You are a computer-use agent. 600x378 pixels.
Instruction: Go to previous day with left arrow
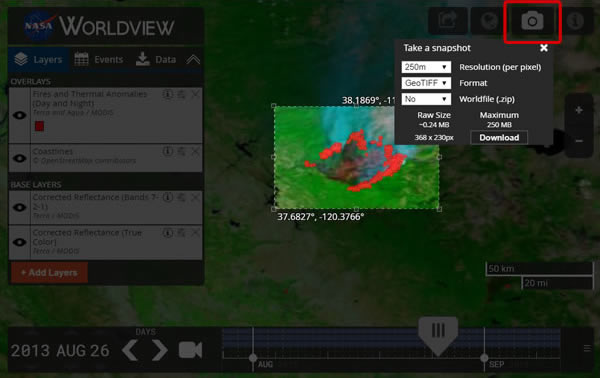[130, 350]
